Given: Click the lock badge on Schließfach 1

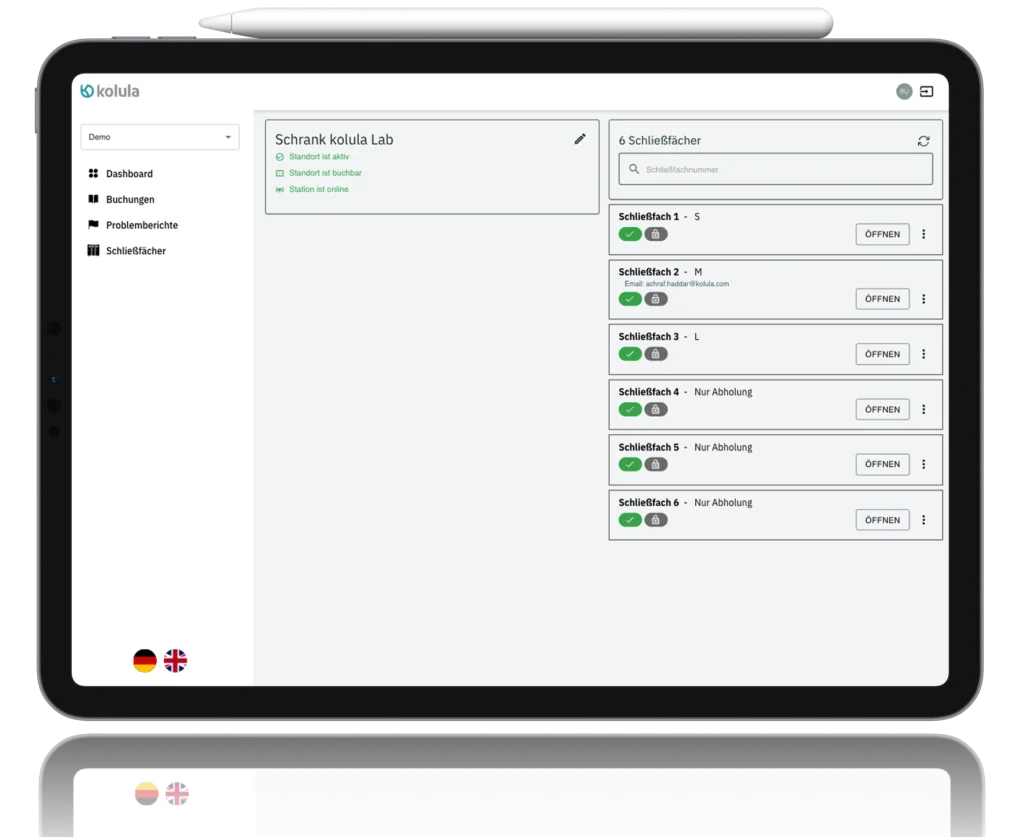Looking at the screenshot, I should [655, 234].
